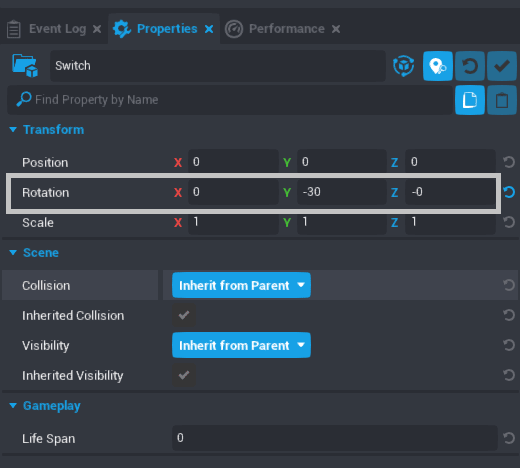Click the undo arrow button in header
Screen dimensions: 520x468
(x=470, y=66)
